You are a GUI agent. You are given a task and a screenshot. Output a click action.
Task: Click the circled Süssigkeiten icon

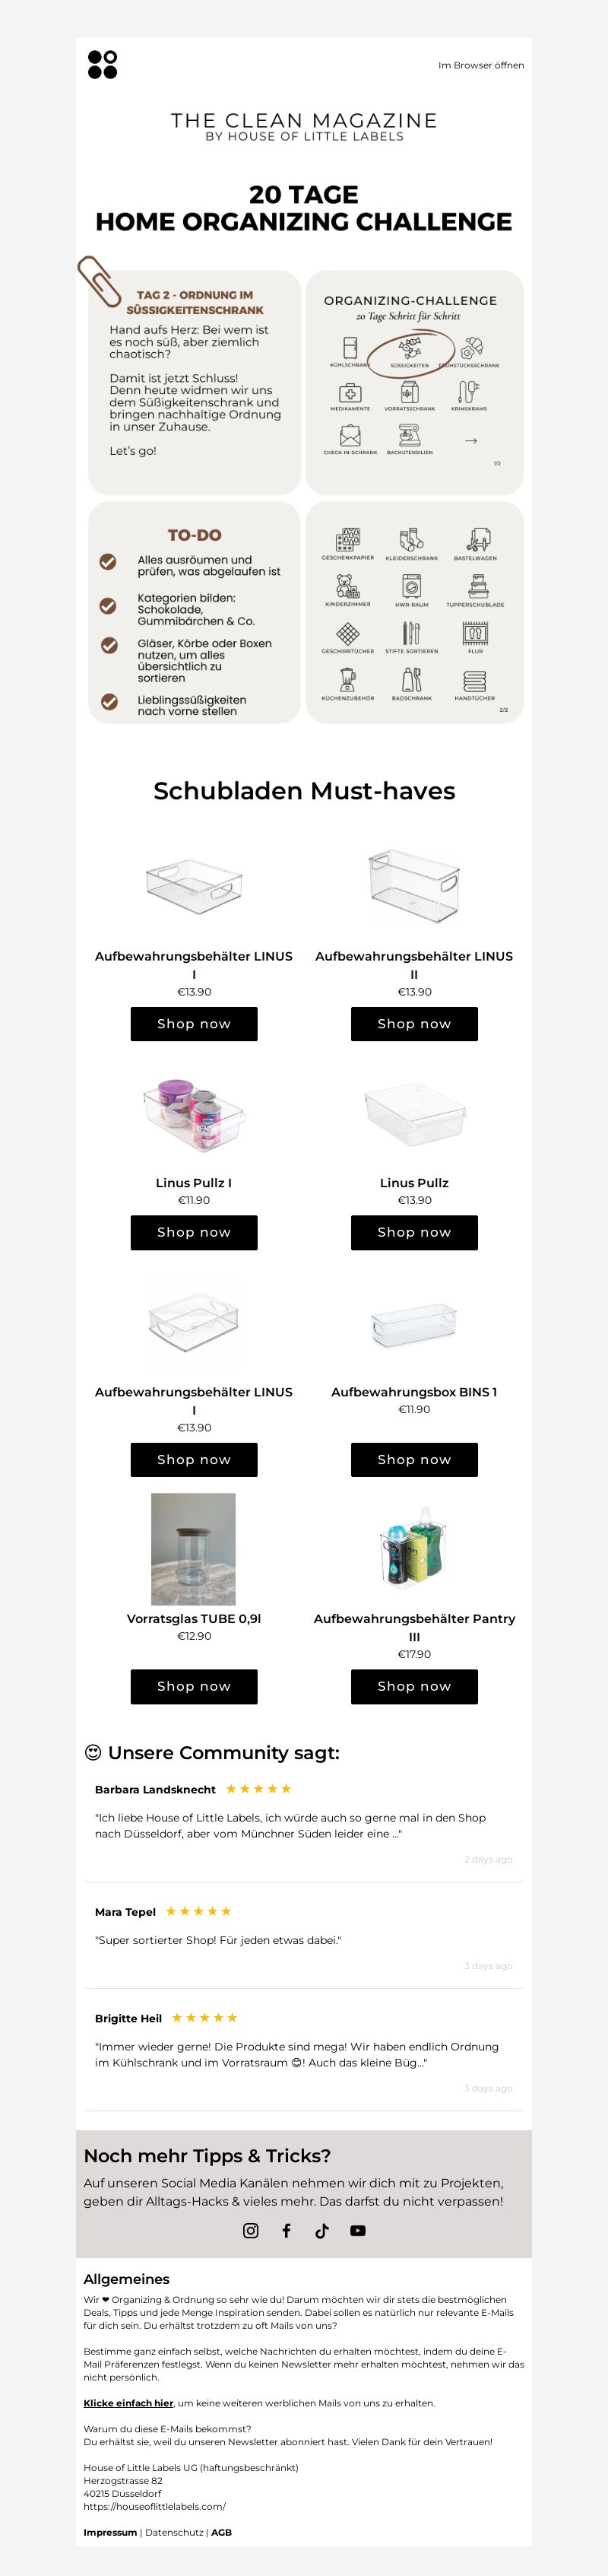point(410,348)
